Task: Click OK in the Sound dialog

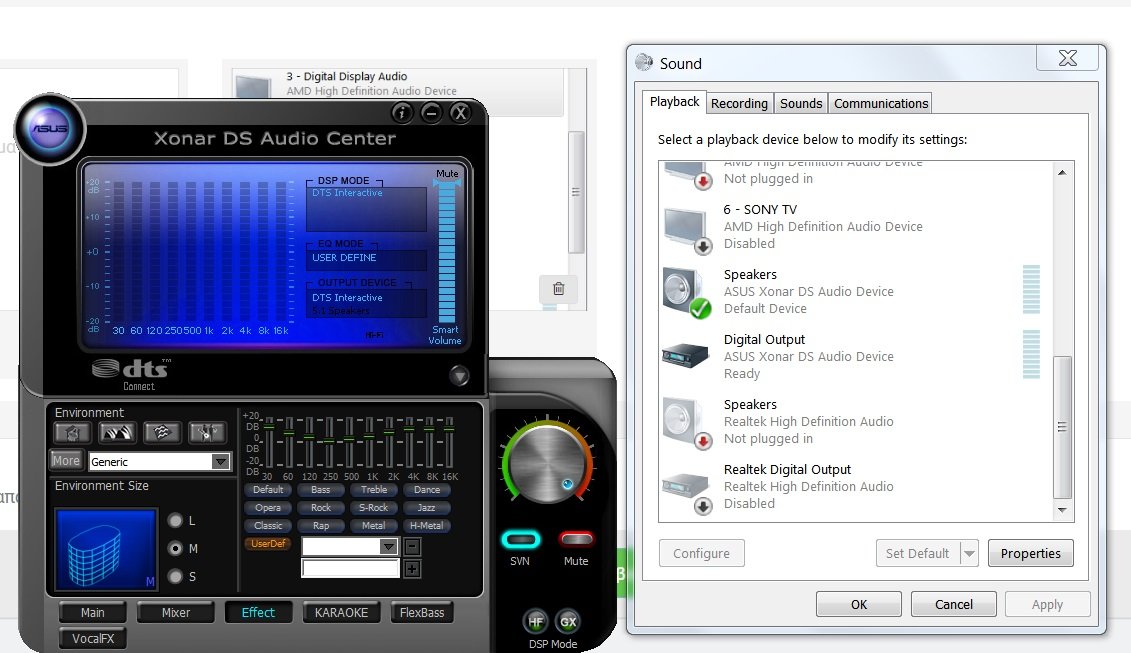Action: click(859, 605)
